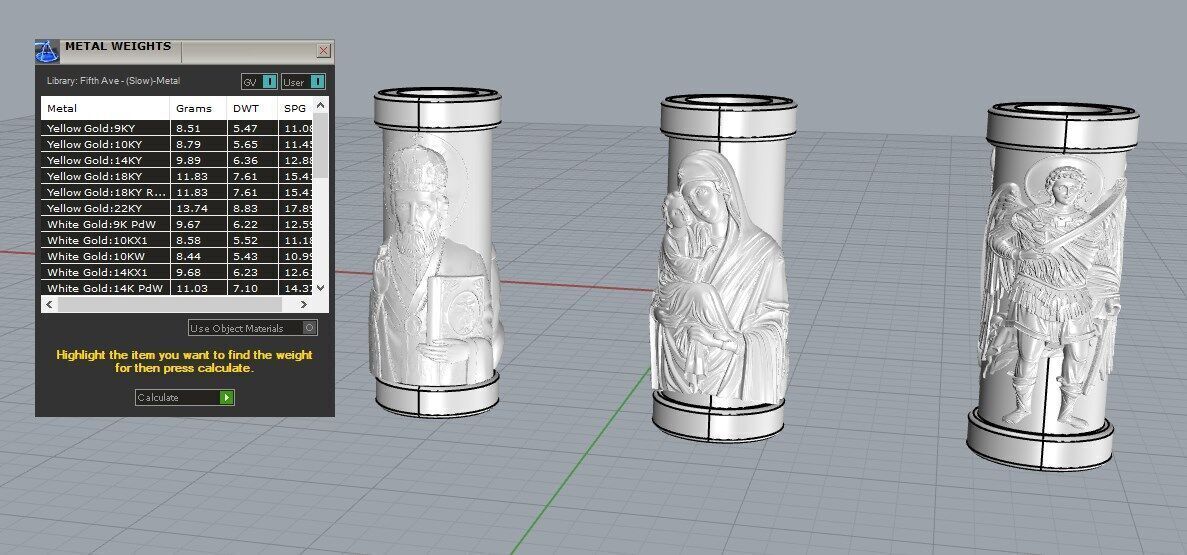The width and height of the screenshot is (1187, 555).
Task: Select the winged angel cylinder model
Action: 1054,286
